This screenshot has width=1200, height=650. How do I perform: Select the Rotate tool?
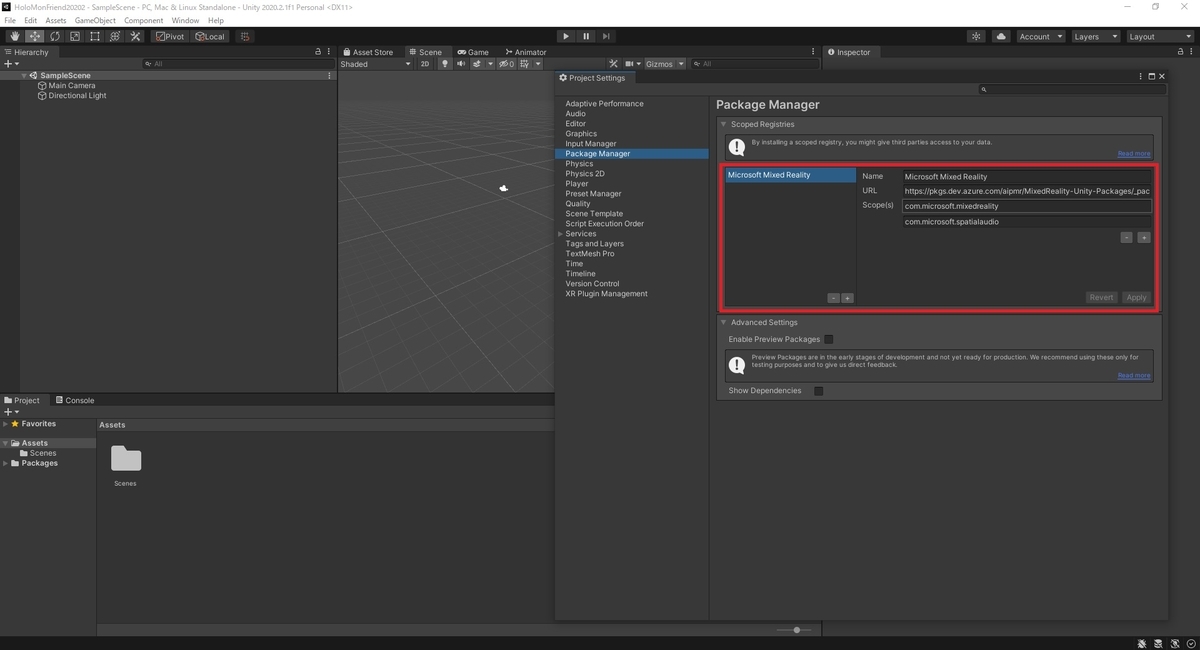point(55,36)
